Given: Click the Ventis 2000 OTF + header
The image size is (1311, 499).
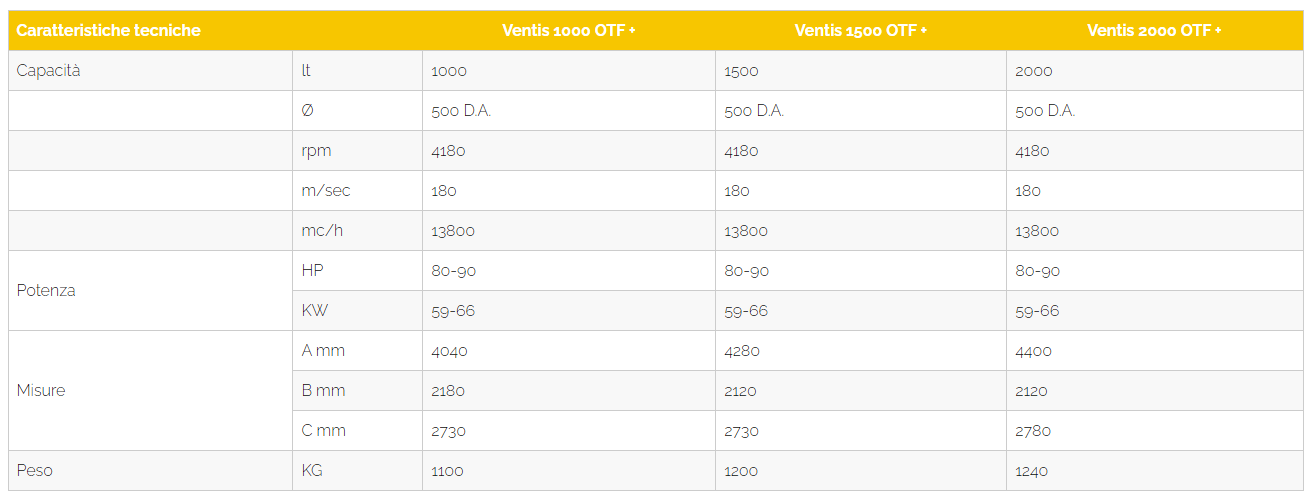Looking at the screenshot, I should pos(1154,30).
